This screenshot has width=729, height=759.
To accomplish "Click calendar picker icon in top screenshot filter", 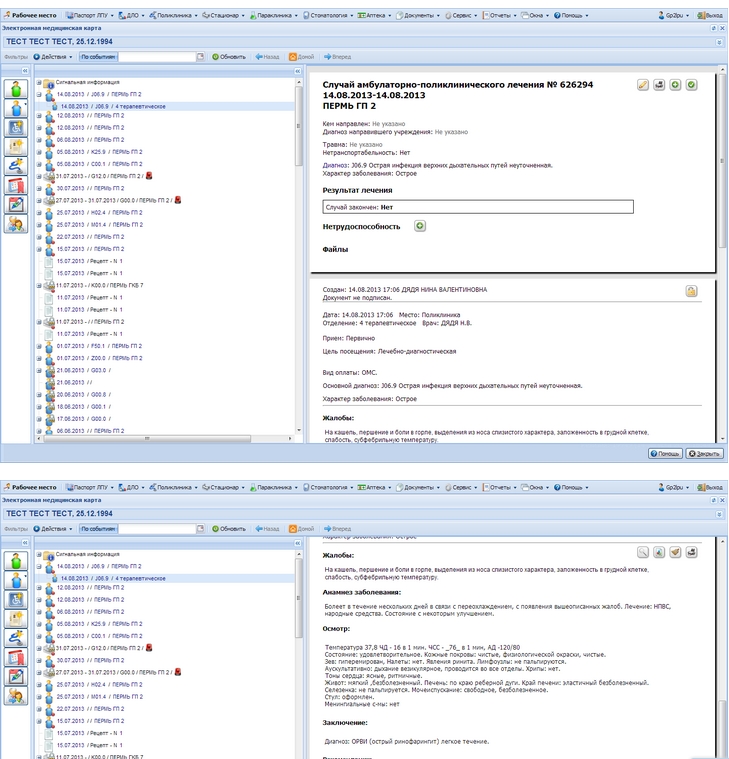I will point(200,57).
